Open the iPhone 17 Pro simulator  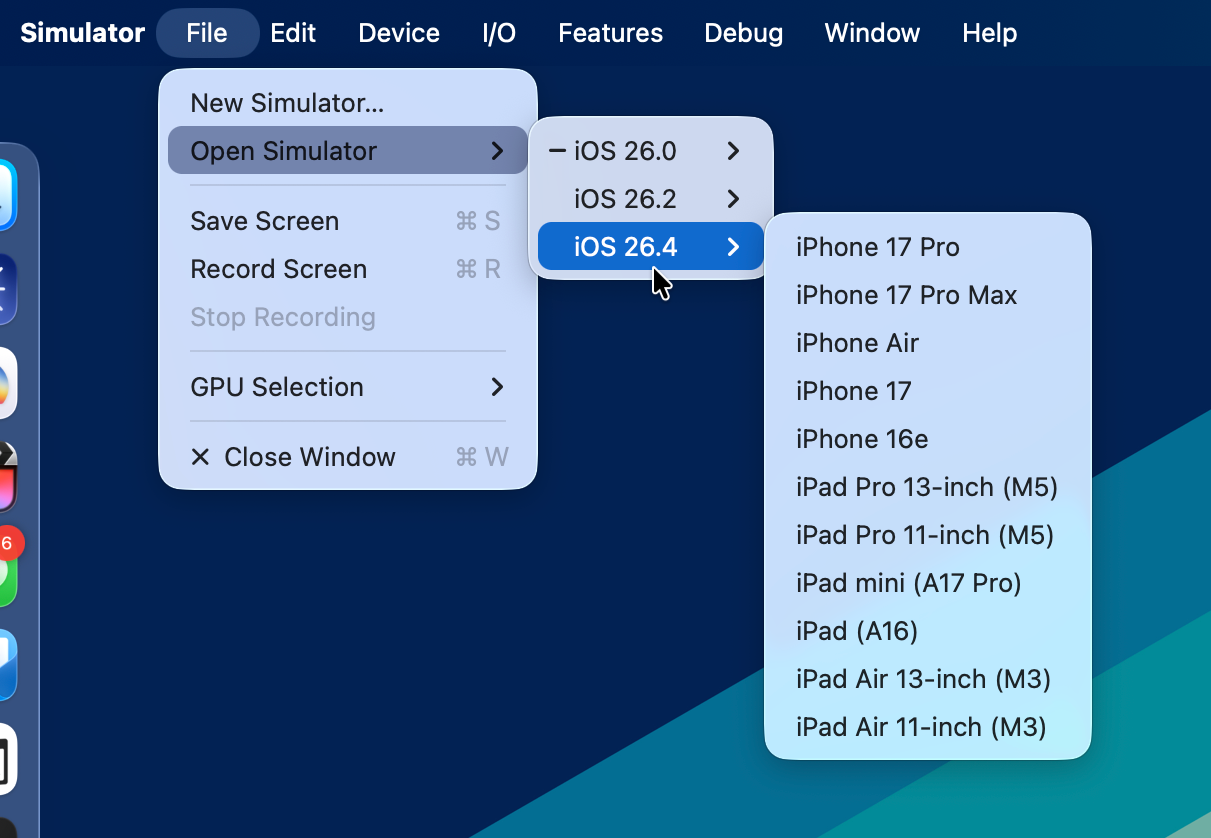(x=877, y=247)
